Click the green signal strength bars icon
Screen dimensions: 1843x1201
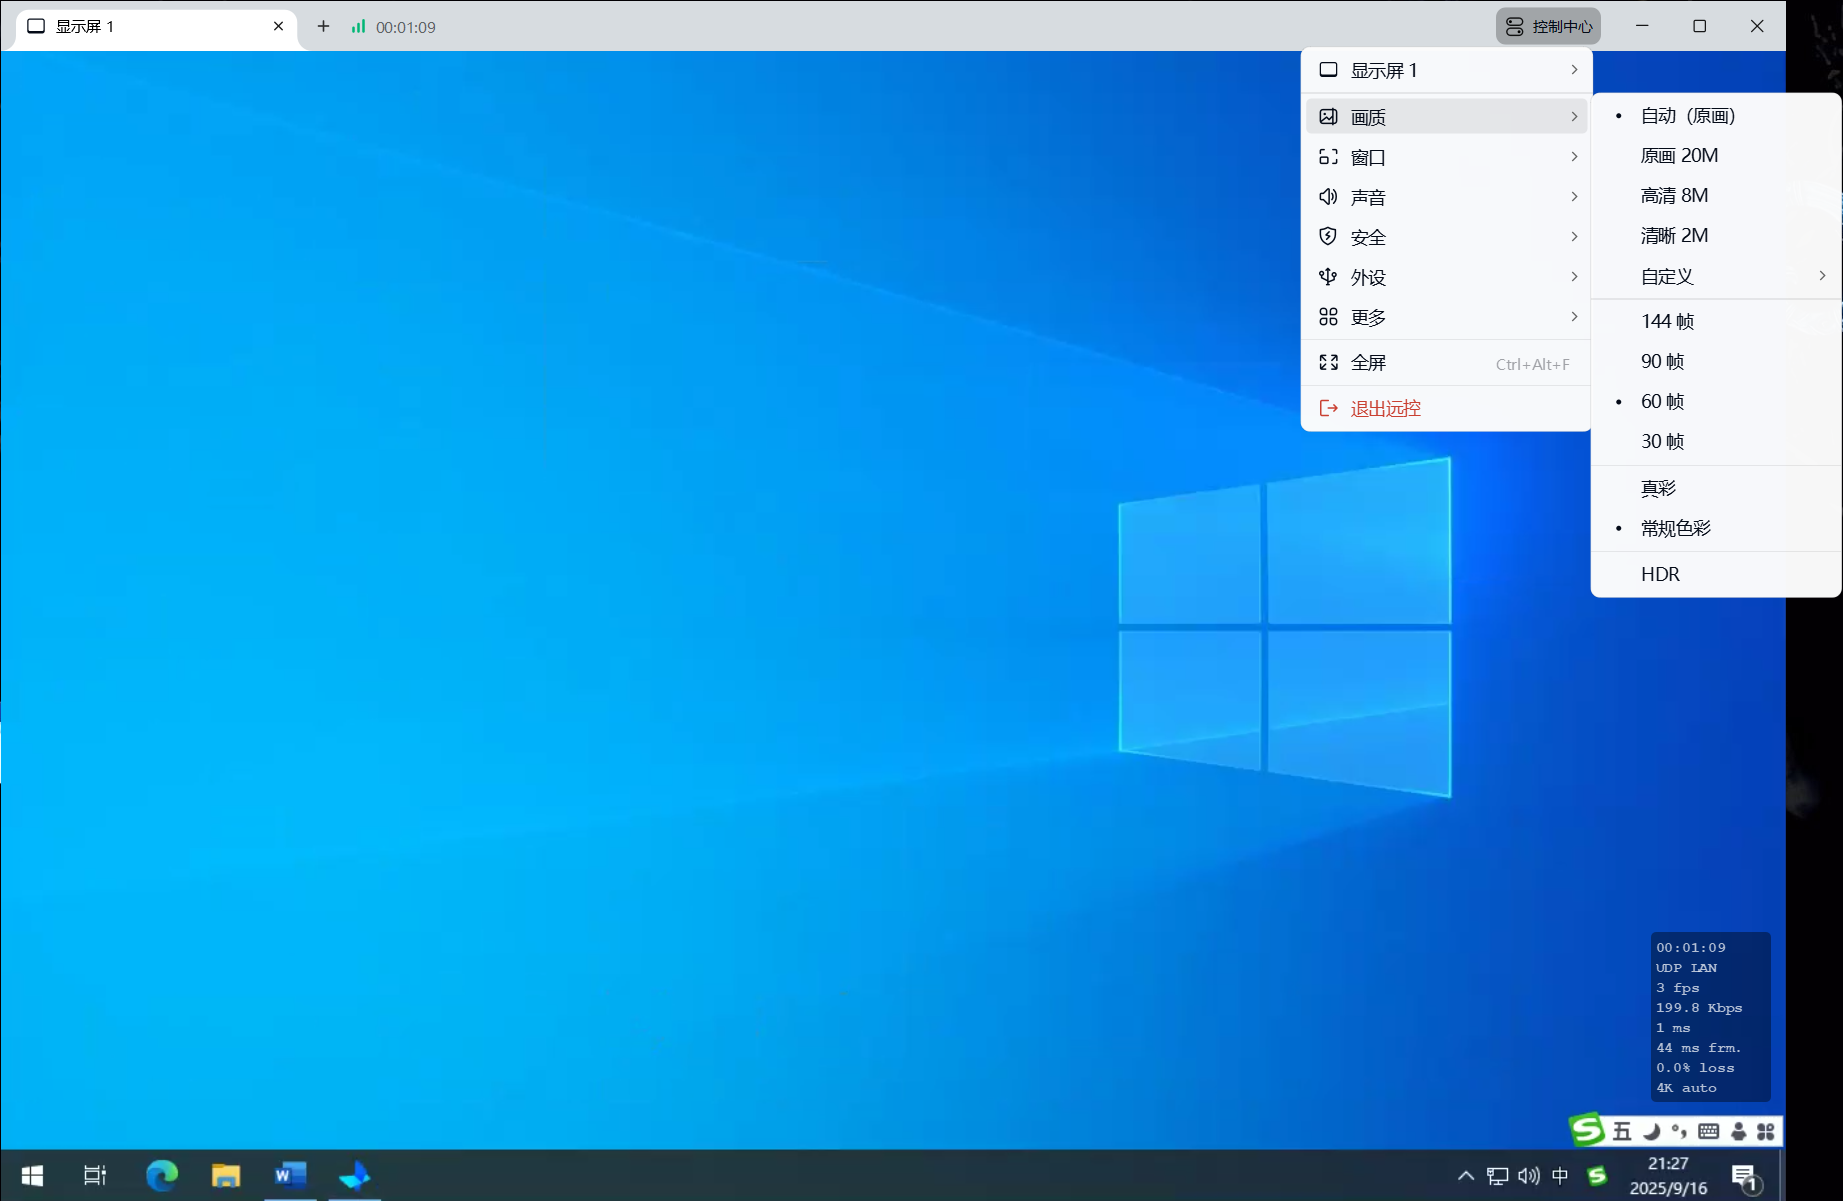(x=358, y=26)
